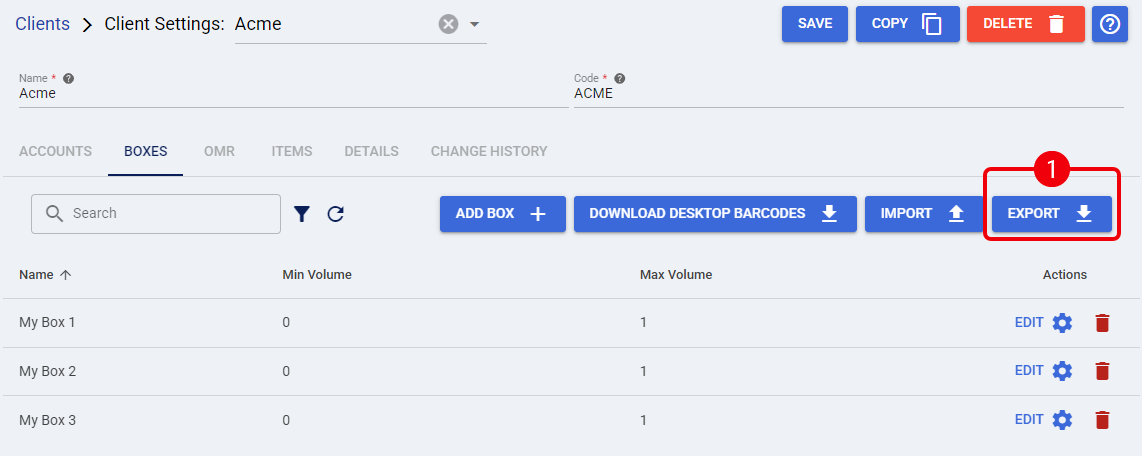Open the filter funnel icon
The image size is (1142, 456).
click(302, 213)
